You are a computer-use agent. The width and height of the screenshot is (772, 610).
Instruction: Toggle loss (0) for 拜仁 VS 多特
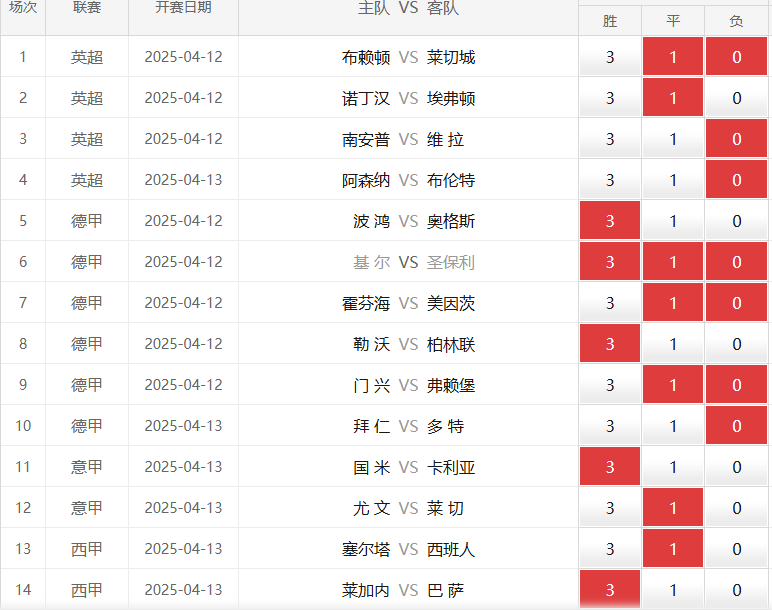coord(736,425)
